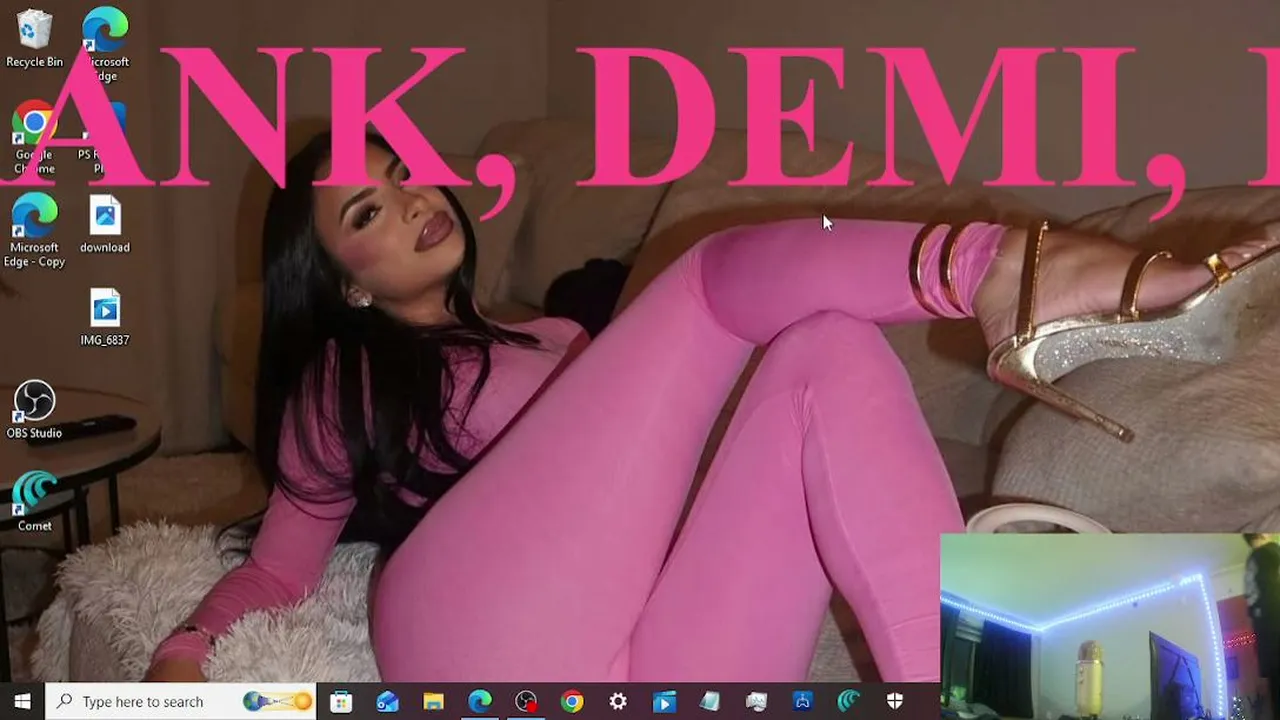
Task: Select the IMG_6837 video file on desktop
Action: (105, 317)
